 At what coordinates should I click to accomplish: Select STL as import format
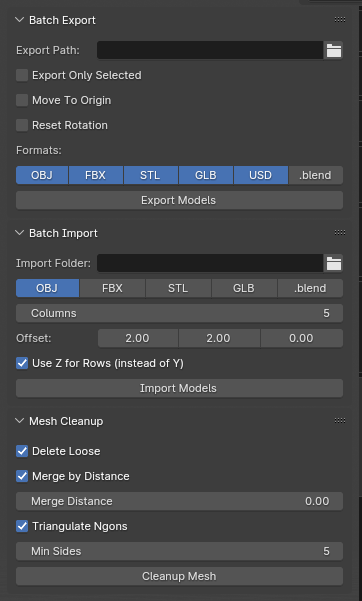point(178,288)
